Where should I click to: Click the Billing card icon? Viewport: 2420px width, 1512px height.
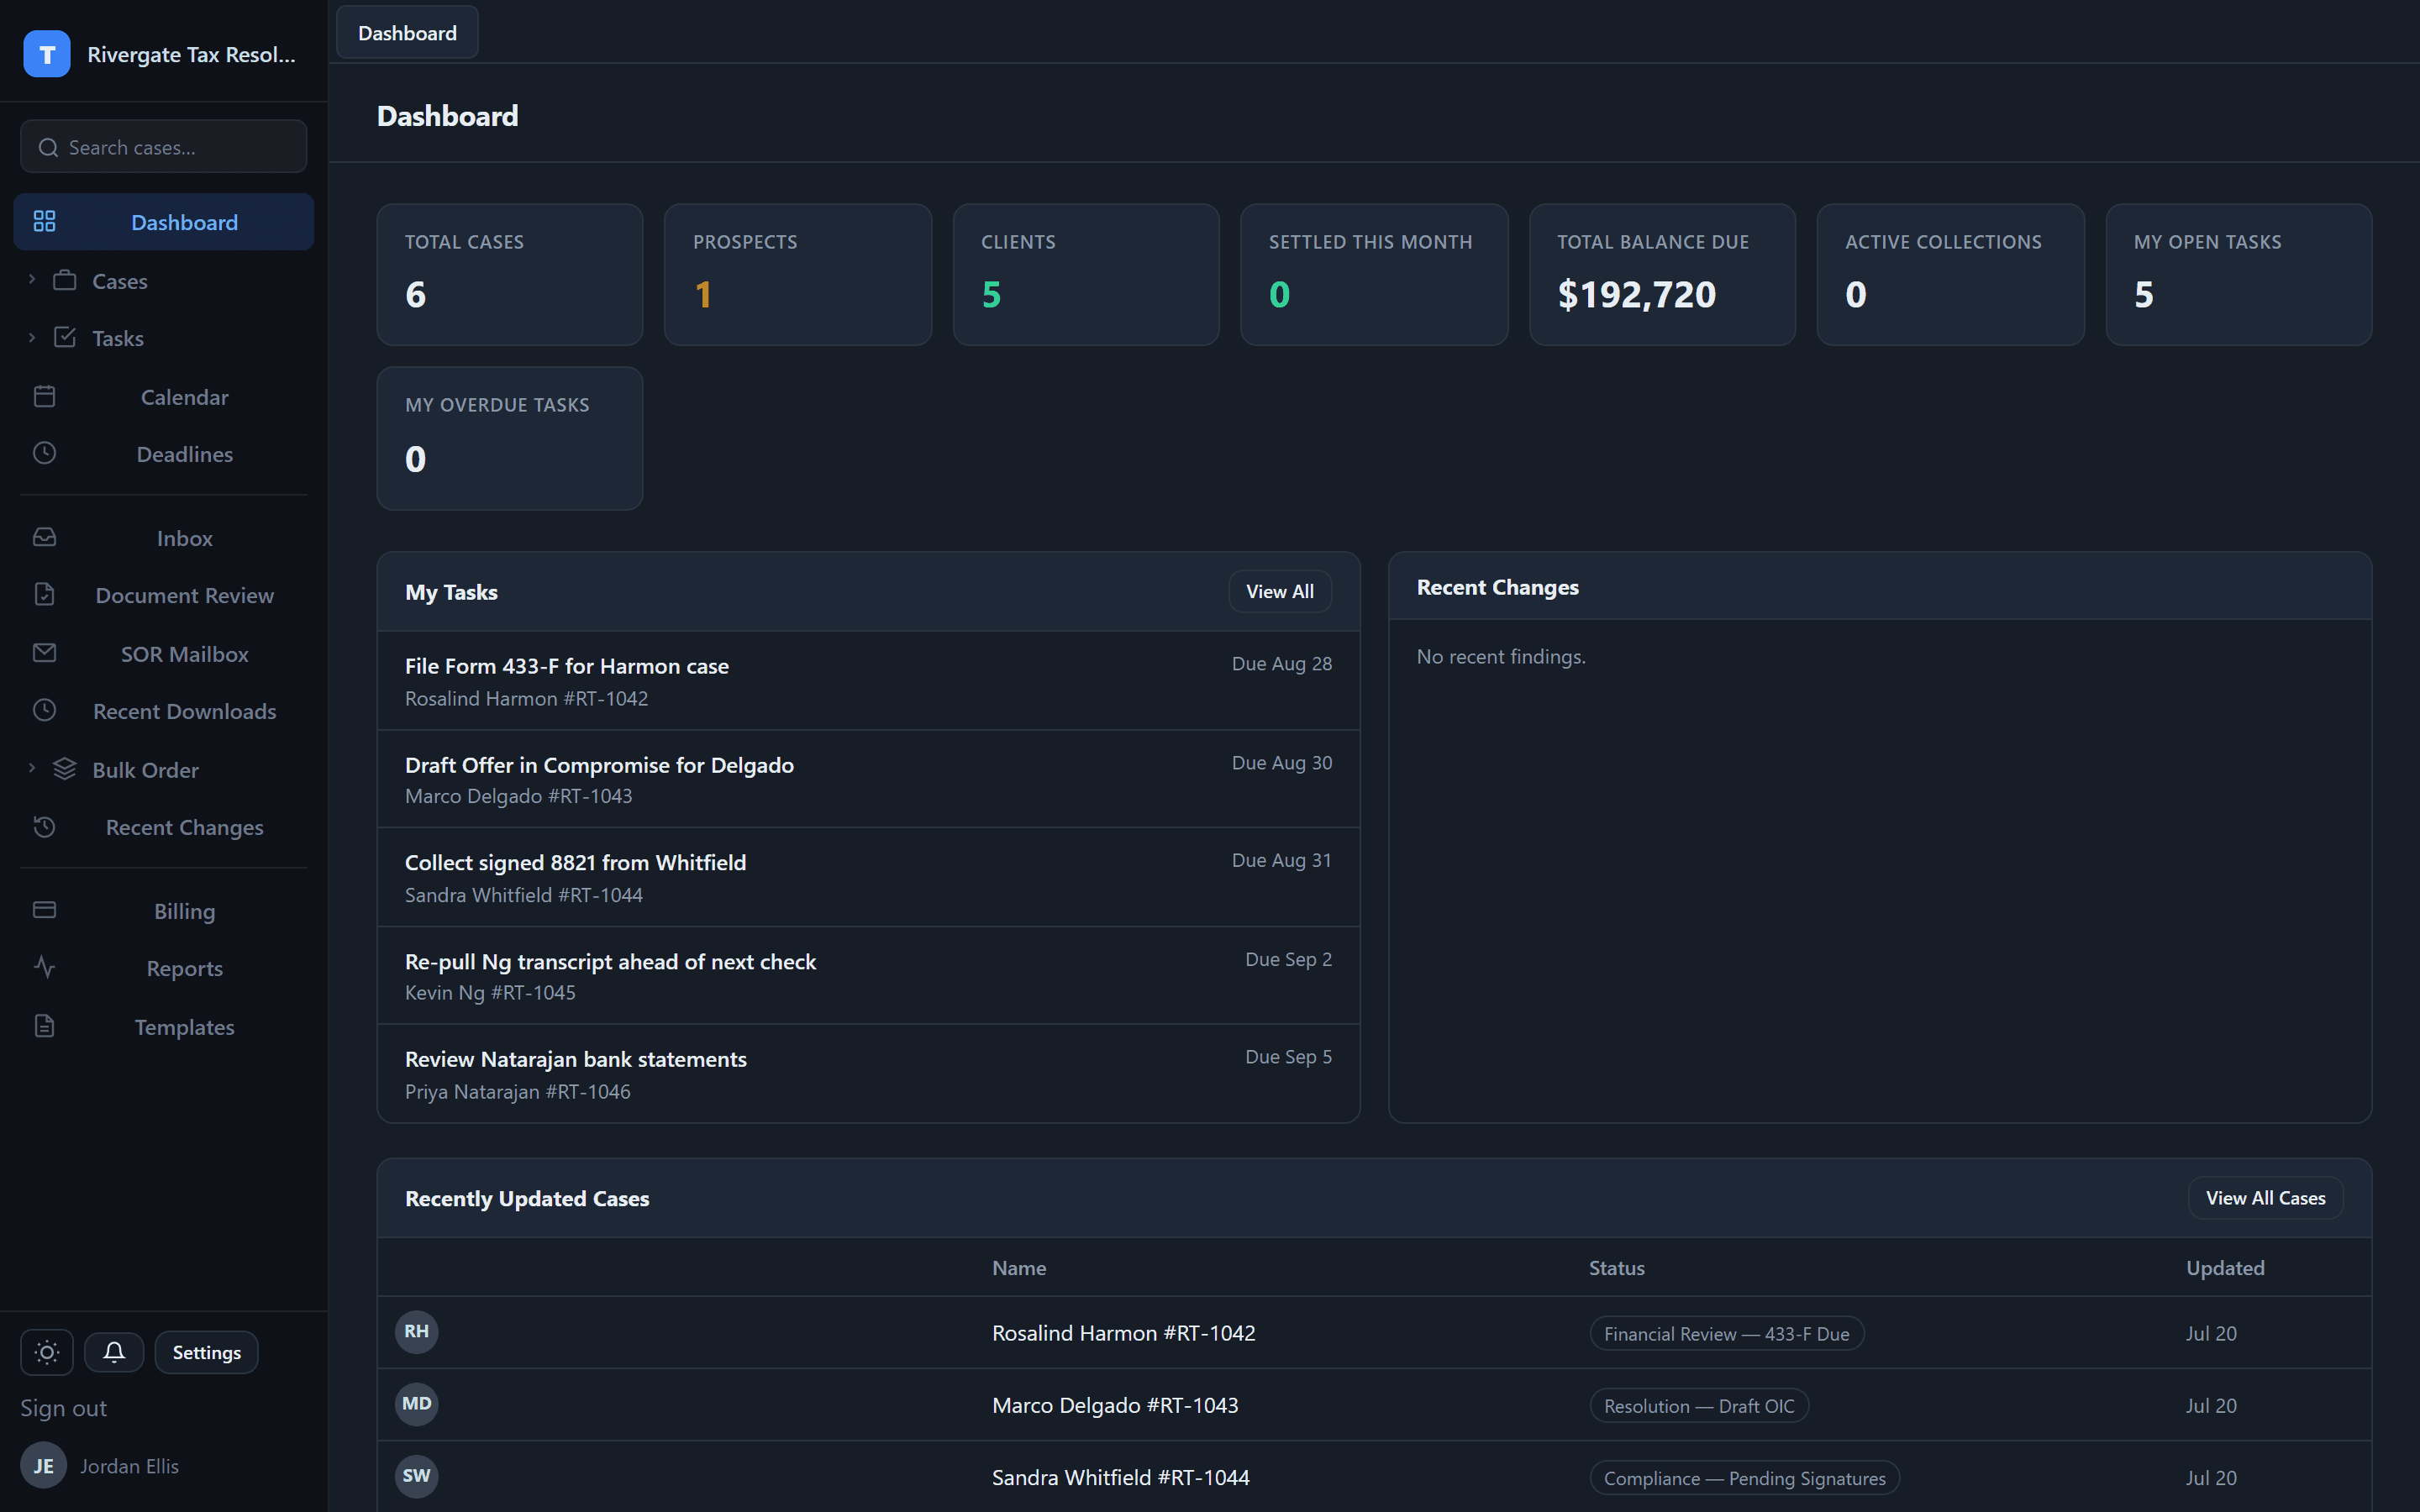click(44, 911)
